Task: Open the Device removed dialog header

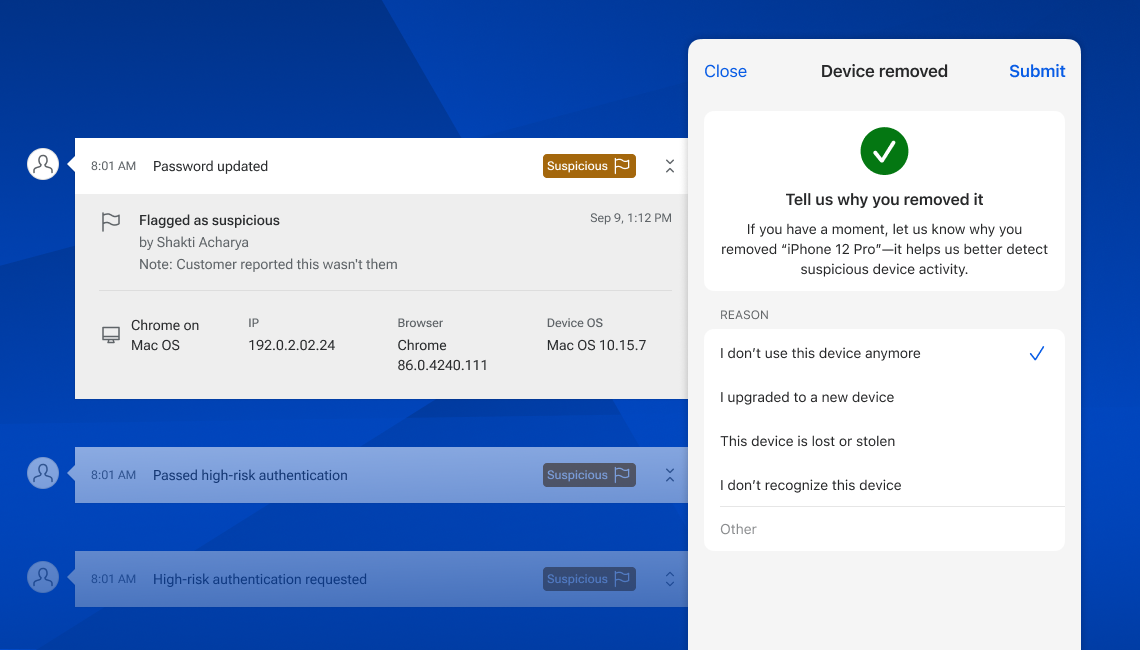Action: tap(883, 71)
